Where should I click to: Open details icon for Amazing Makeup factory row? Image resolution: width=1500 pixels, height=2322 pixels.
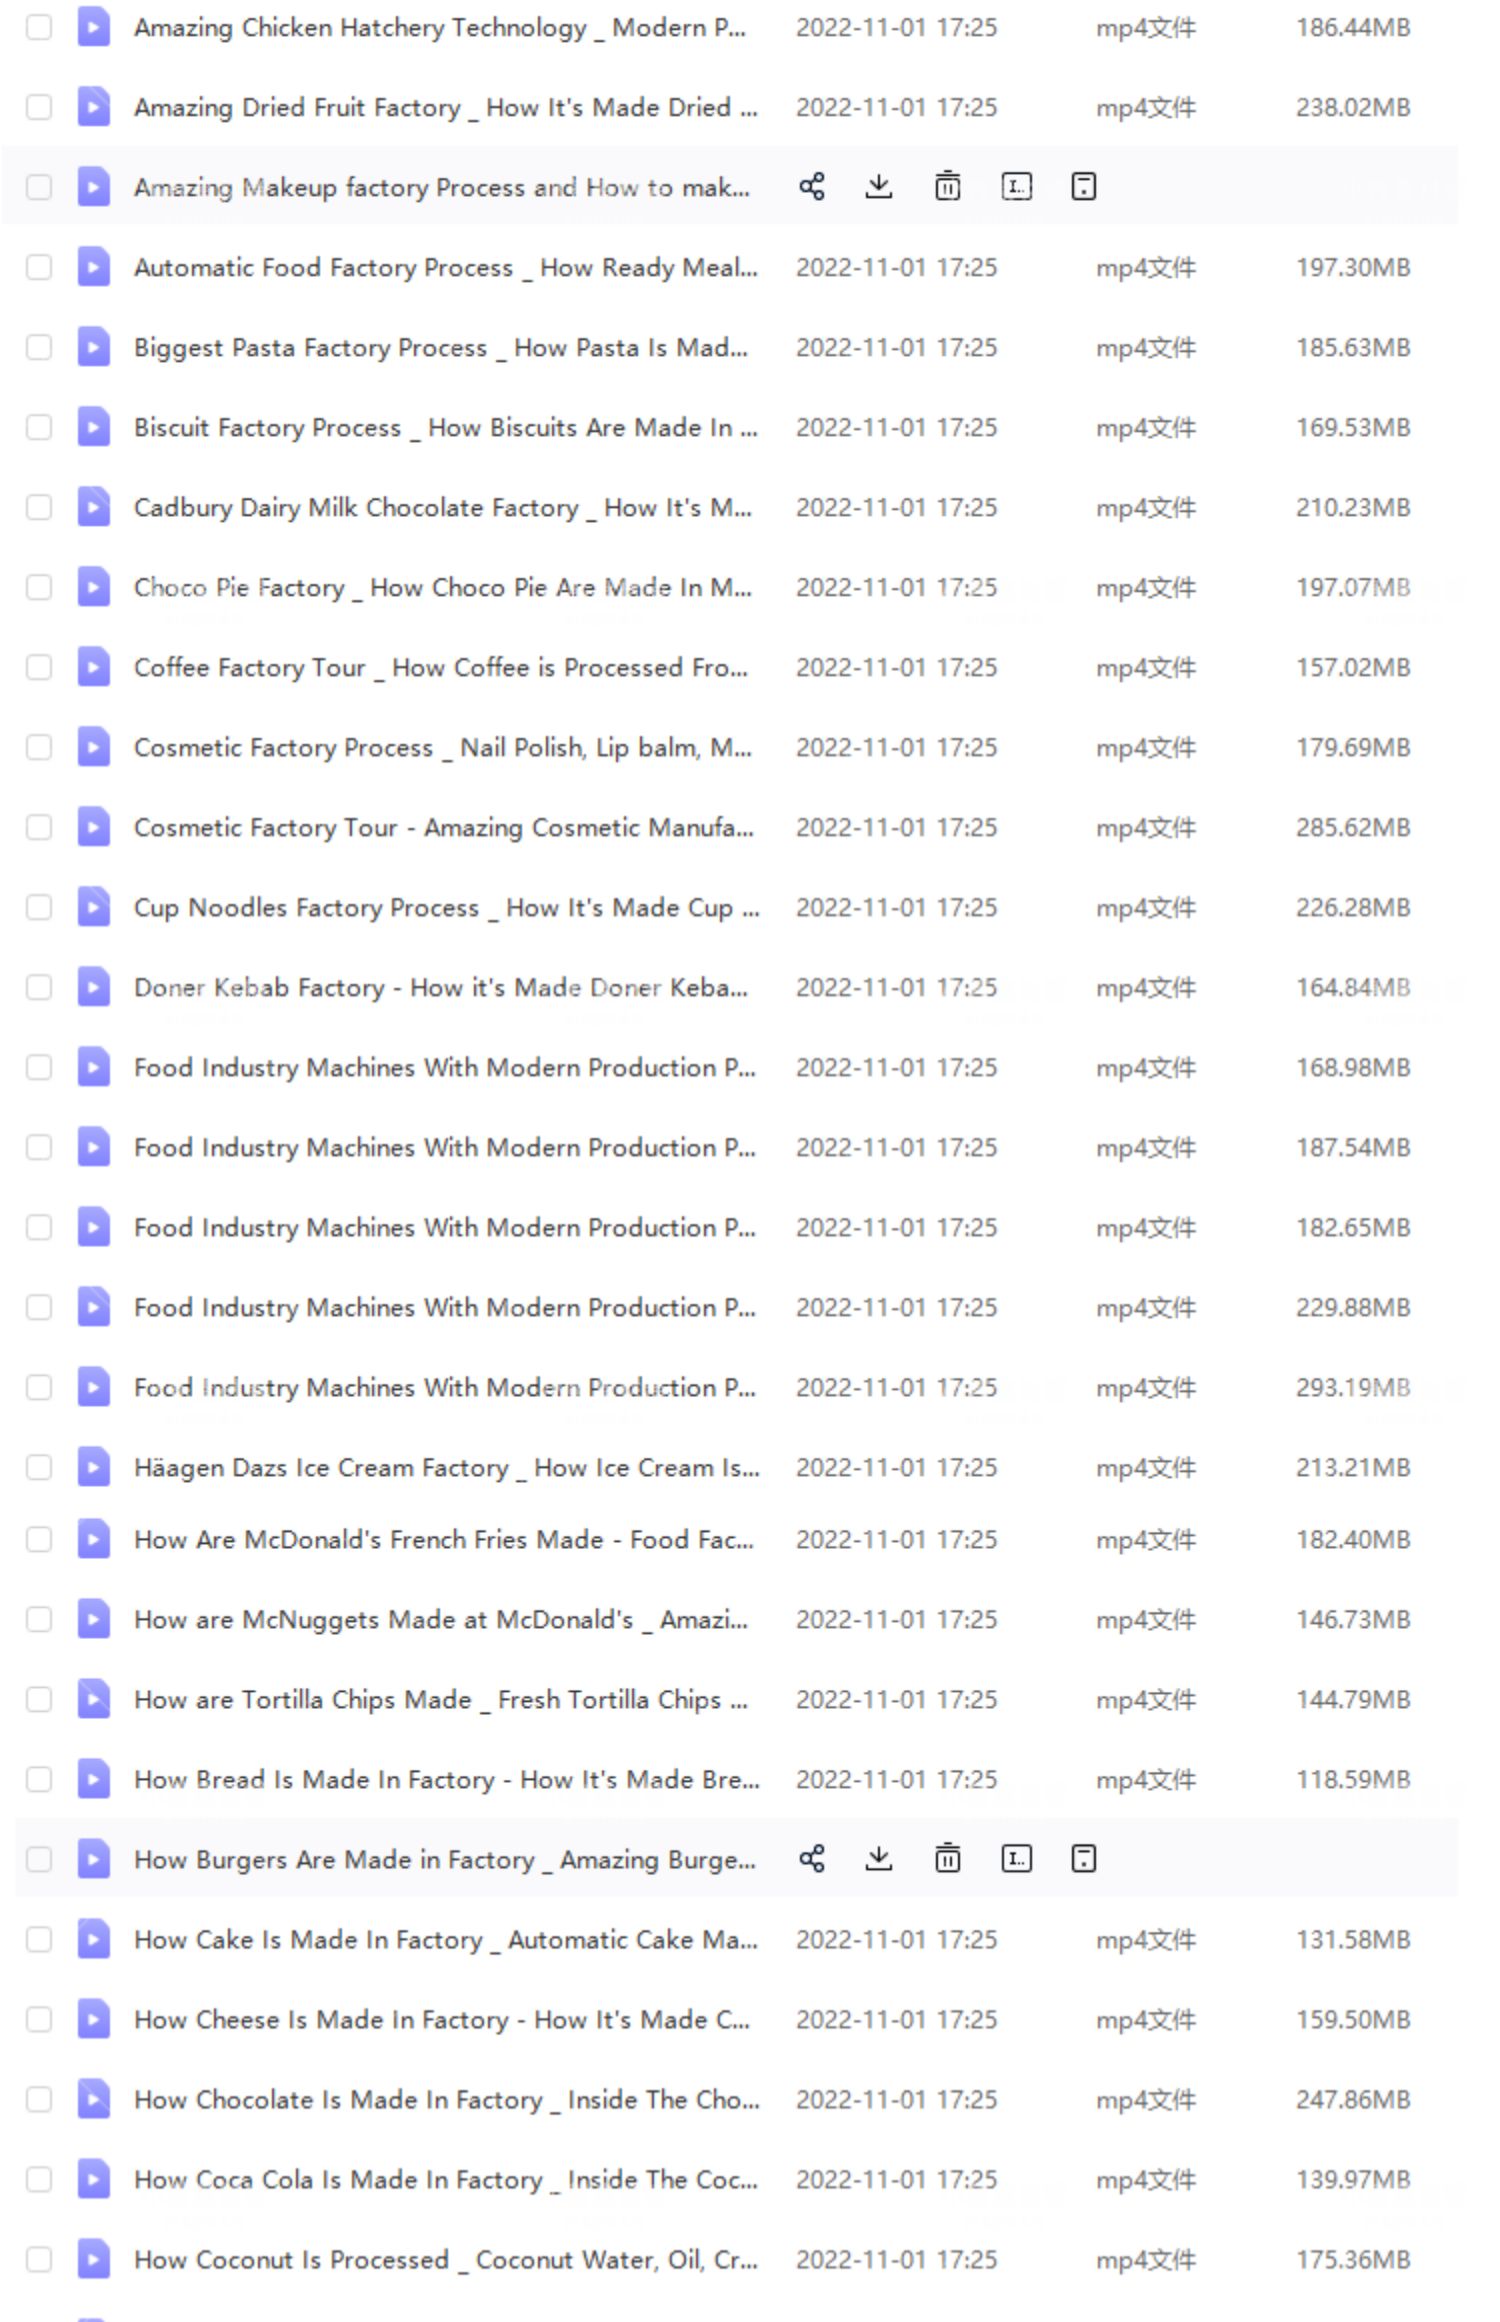1084,187
